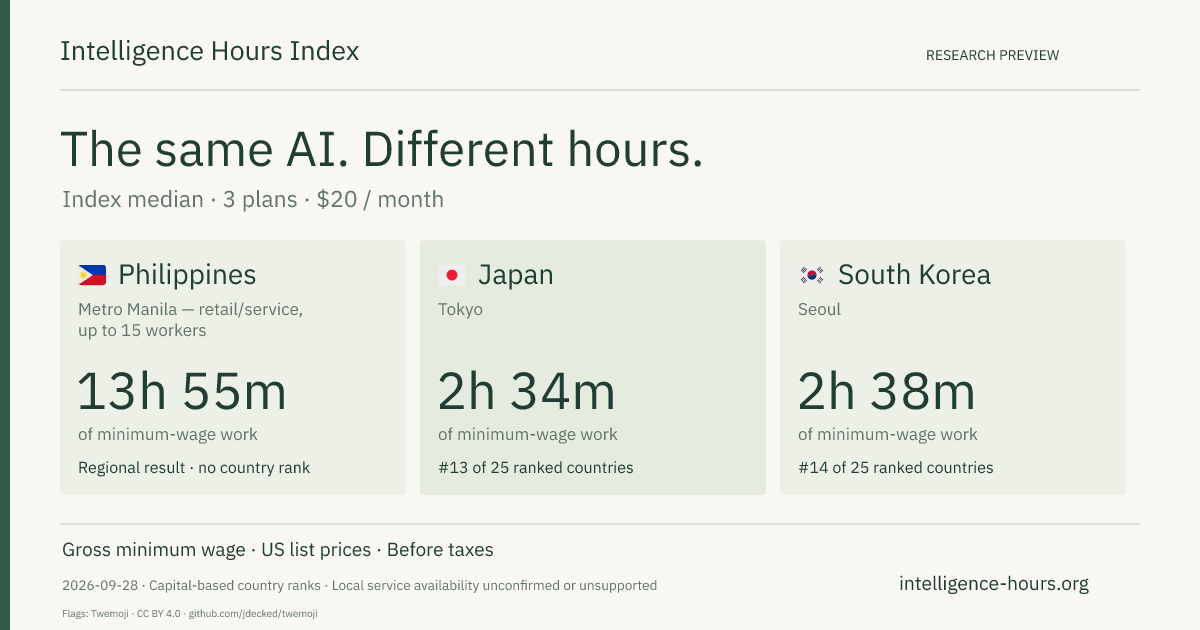Click the 13h 55m hours value

pyautogui.click(x=182, y=391)
